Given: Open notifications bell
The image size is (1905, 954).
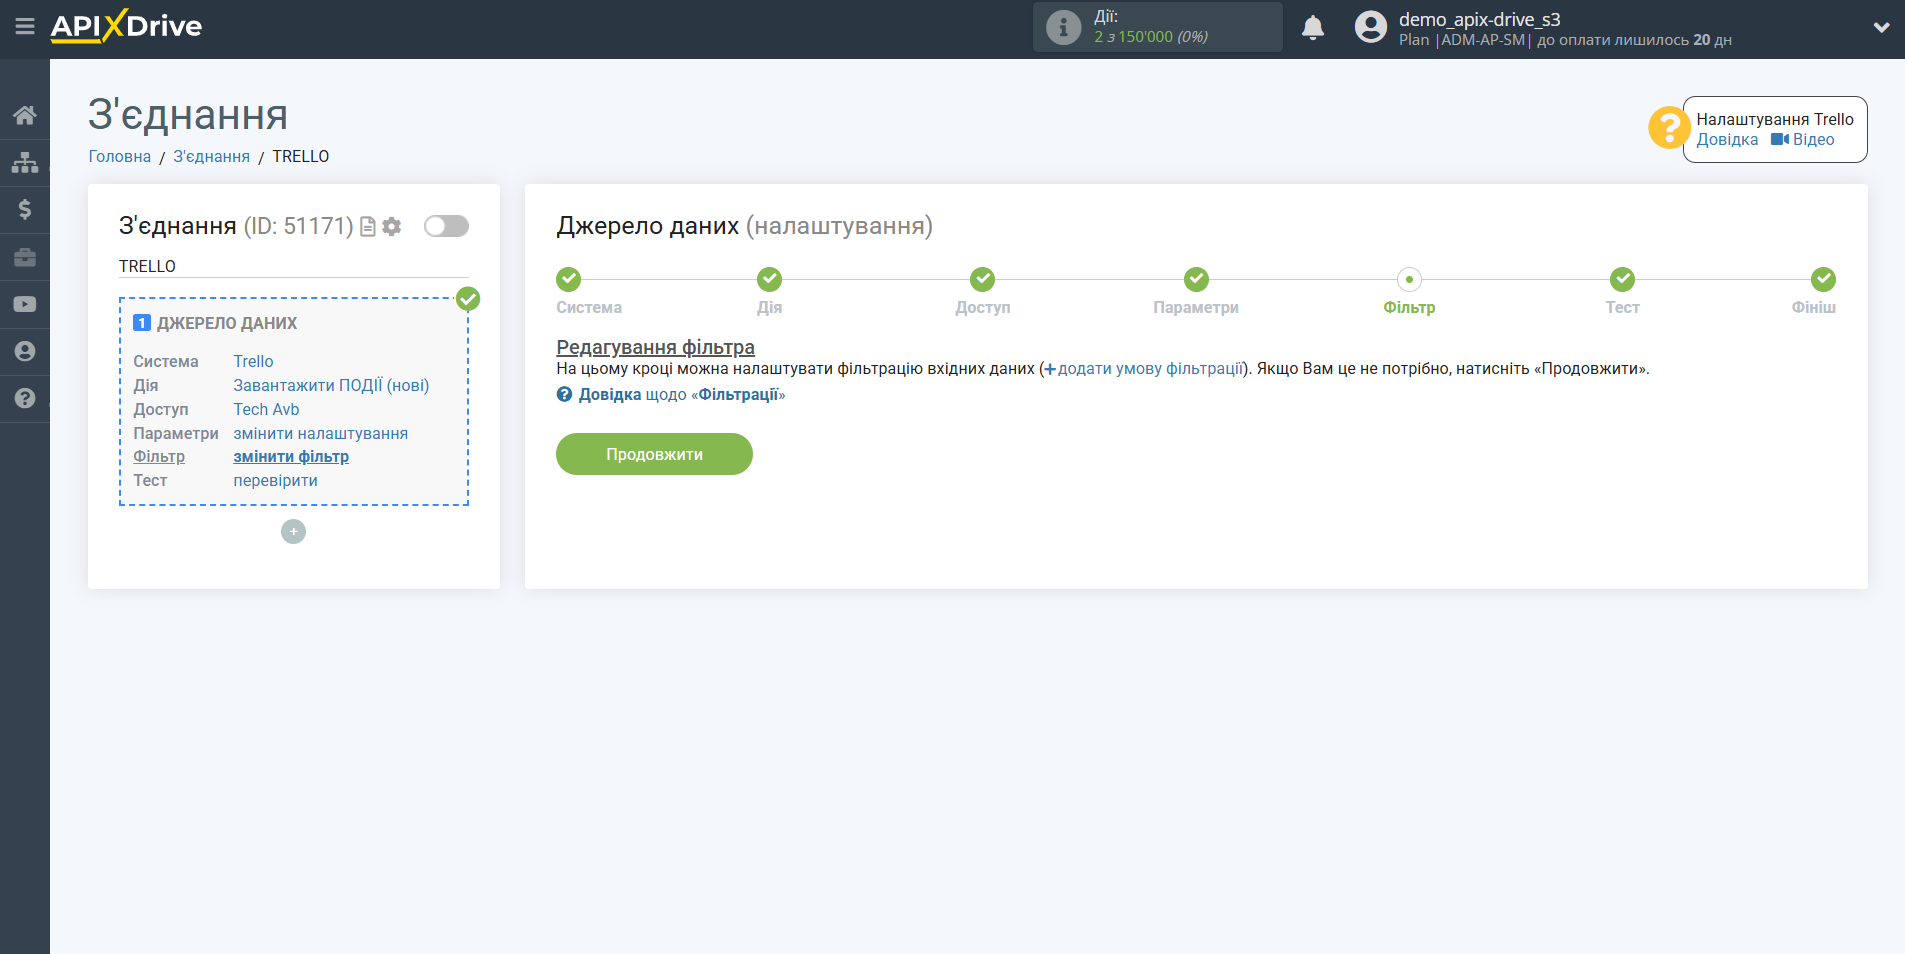Looking at the screenshot, I should (1313, 27).
